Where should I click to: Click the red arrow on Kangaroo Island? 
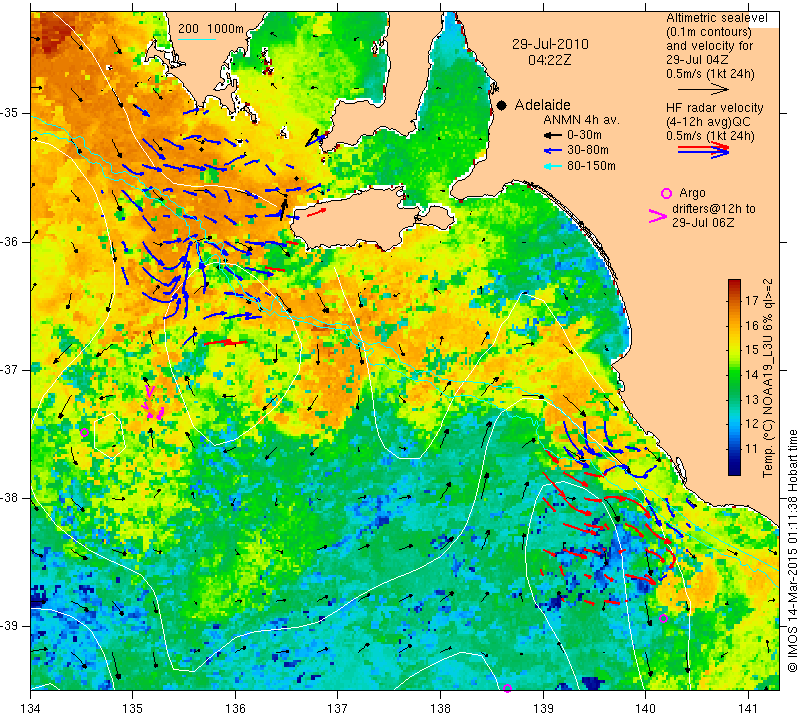pos(317,212)
